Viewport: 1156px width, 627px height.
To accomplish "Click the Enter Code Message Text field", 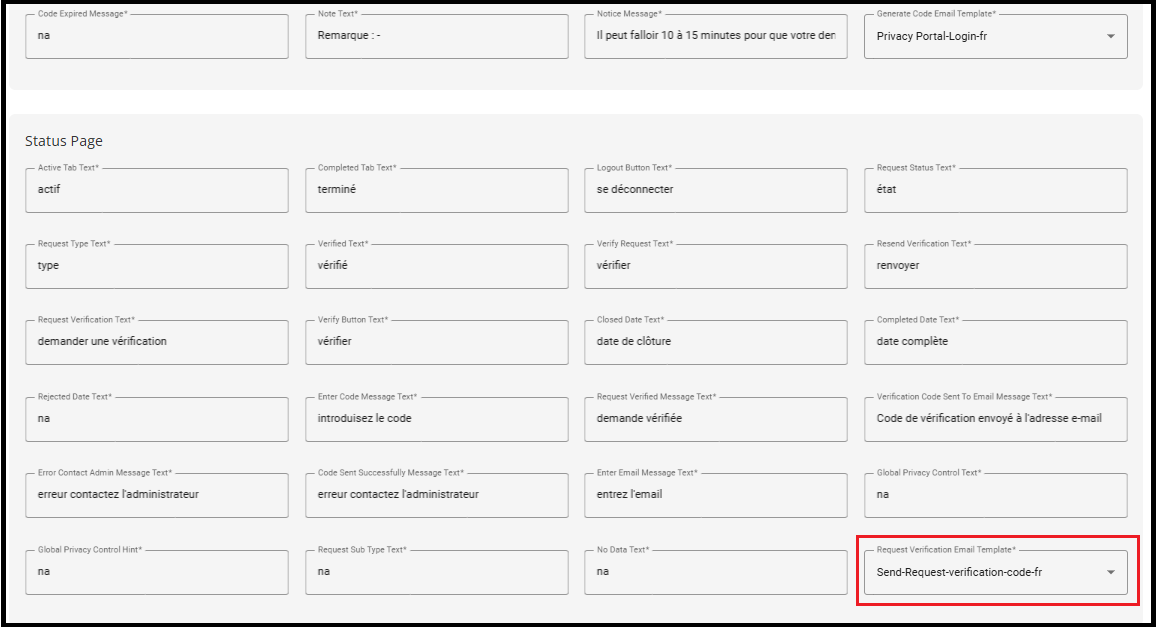I will point(436,419).
